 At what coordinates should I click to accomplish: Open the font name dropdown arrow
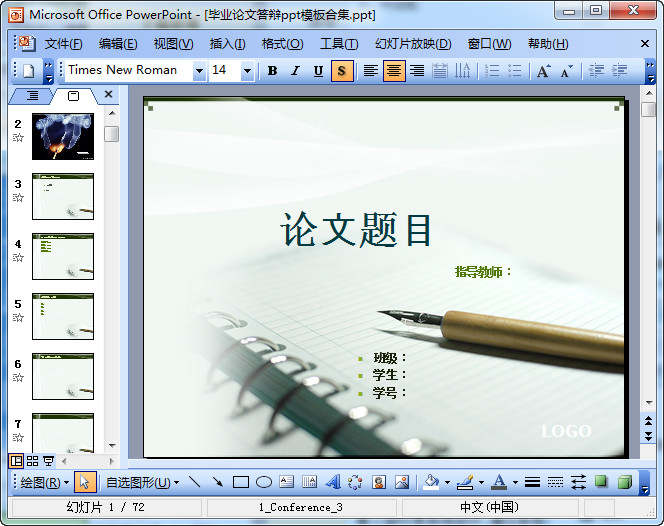[x=199, y=71]
